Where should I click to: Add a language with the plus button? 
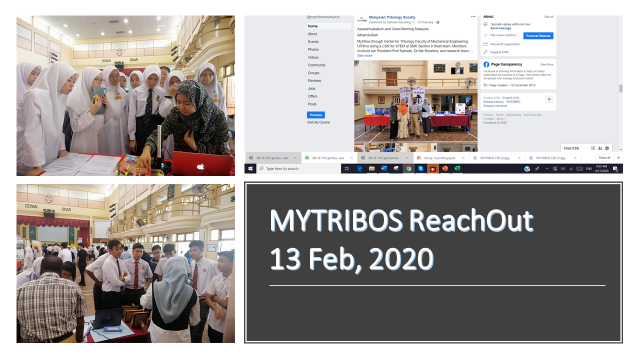coord(549,99)
